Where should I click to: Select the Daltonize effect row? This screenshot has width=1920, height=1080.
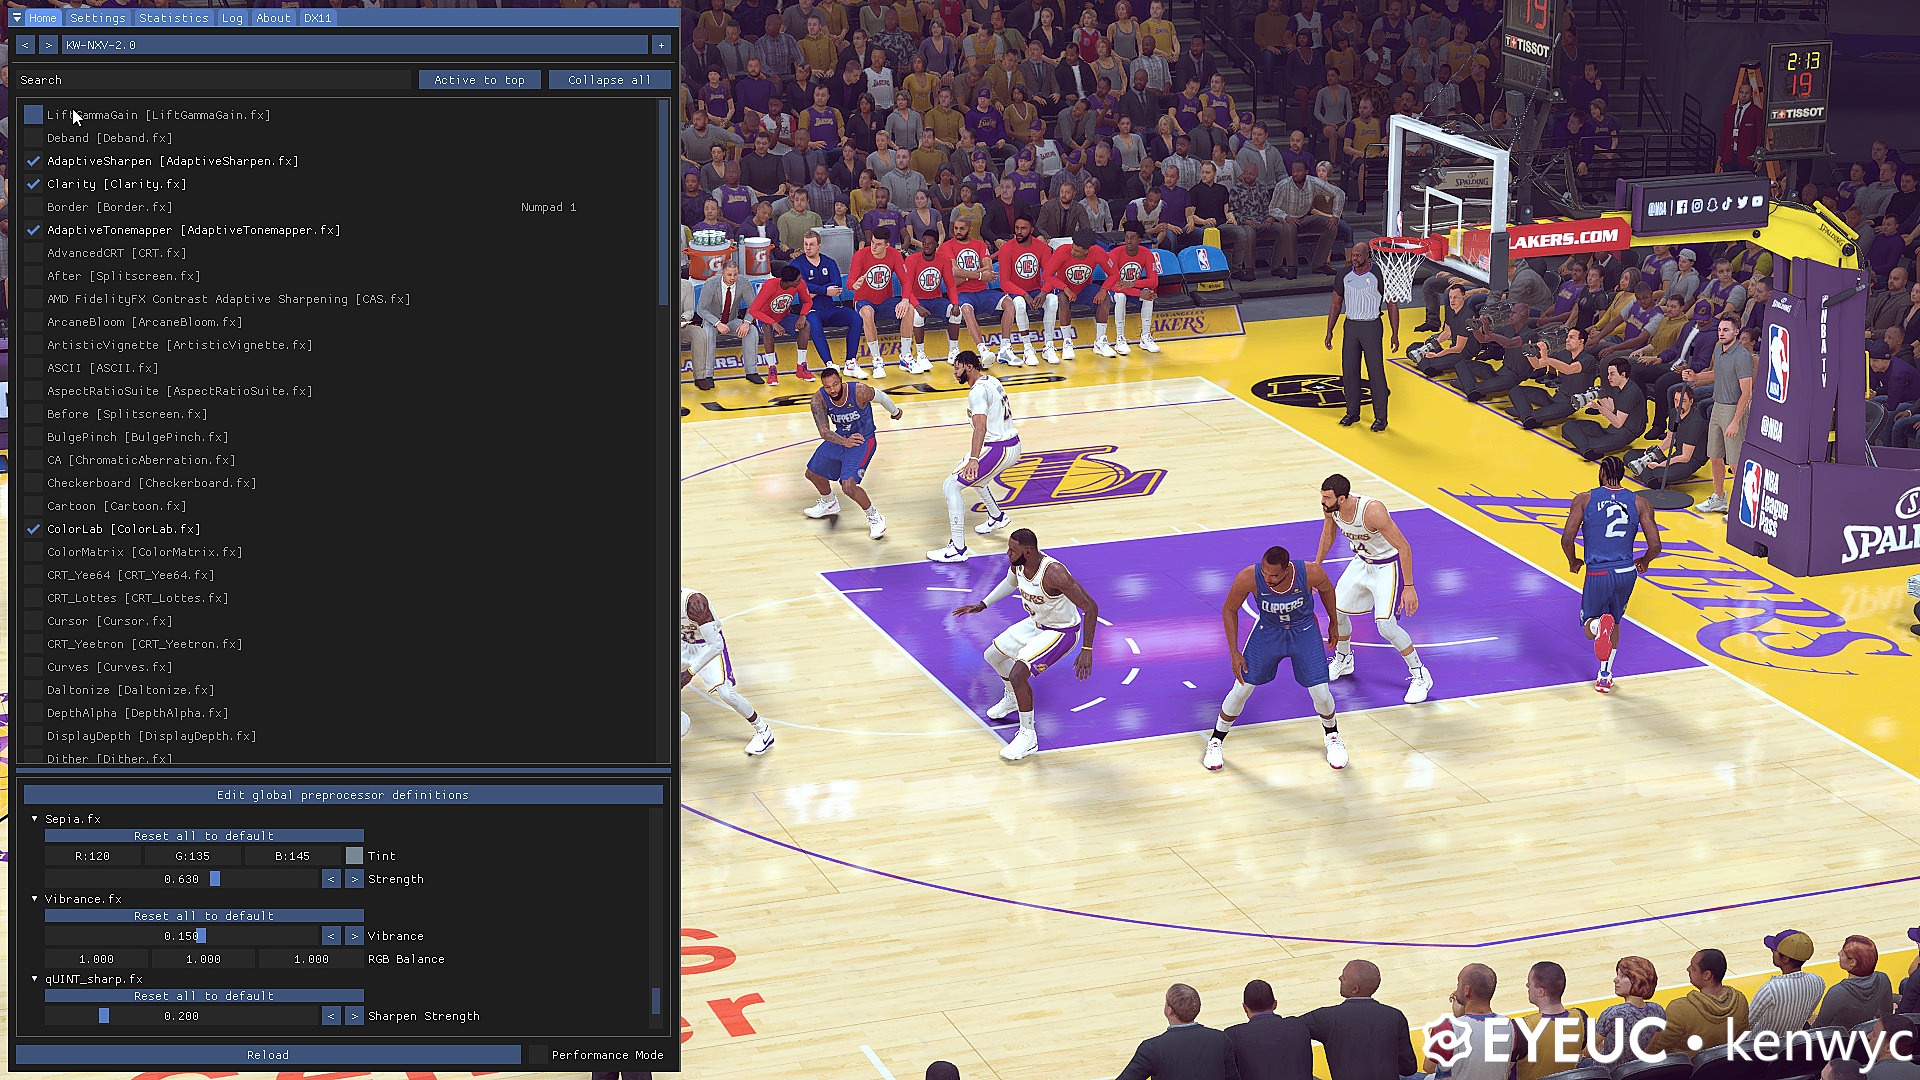point(131,690)
